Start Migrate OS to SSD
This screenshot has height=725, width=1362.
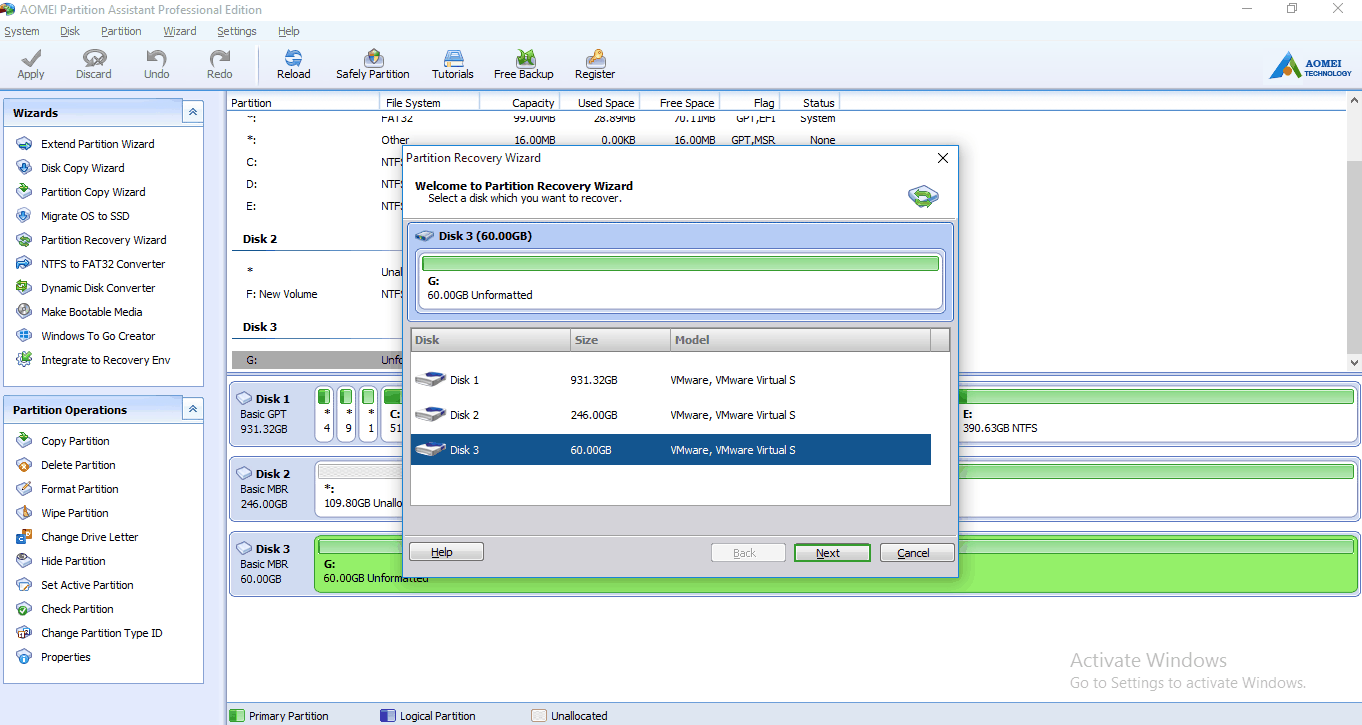point(85,216)
